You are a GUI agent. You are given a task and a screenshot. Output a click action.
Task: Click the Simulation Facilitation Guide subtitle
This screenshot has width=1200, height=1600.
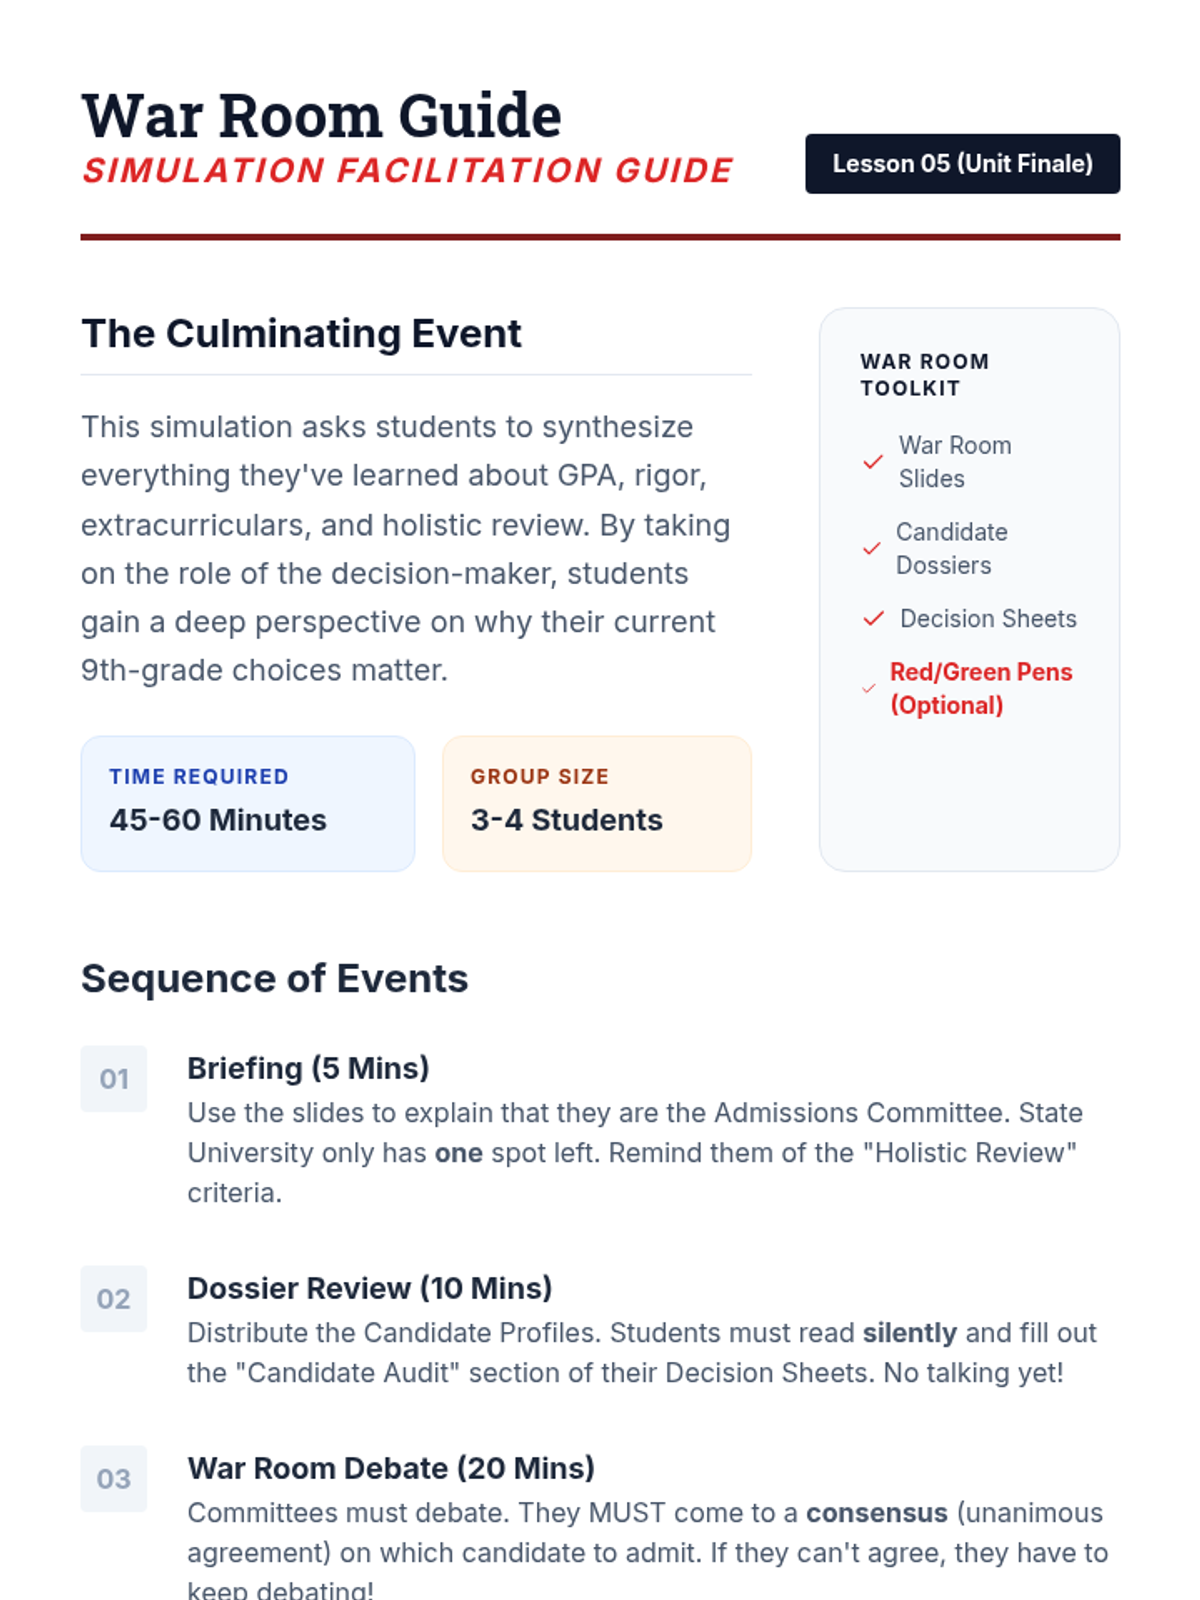click(x=407, y=171)
